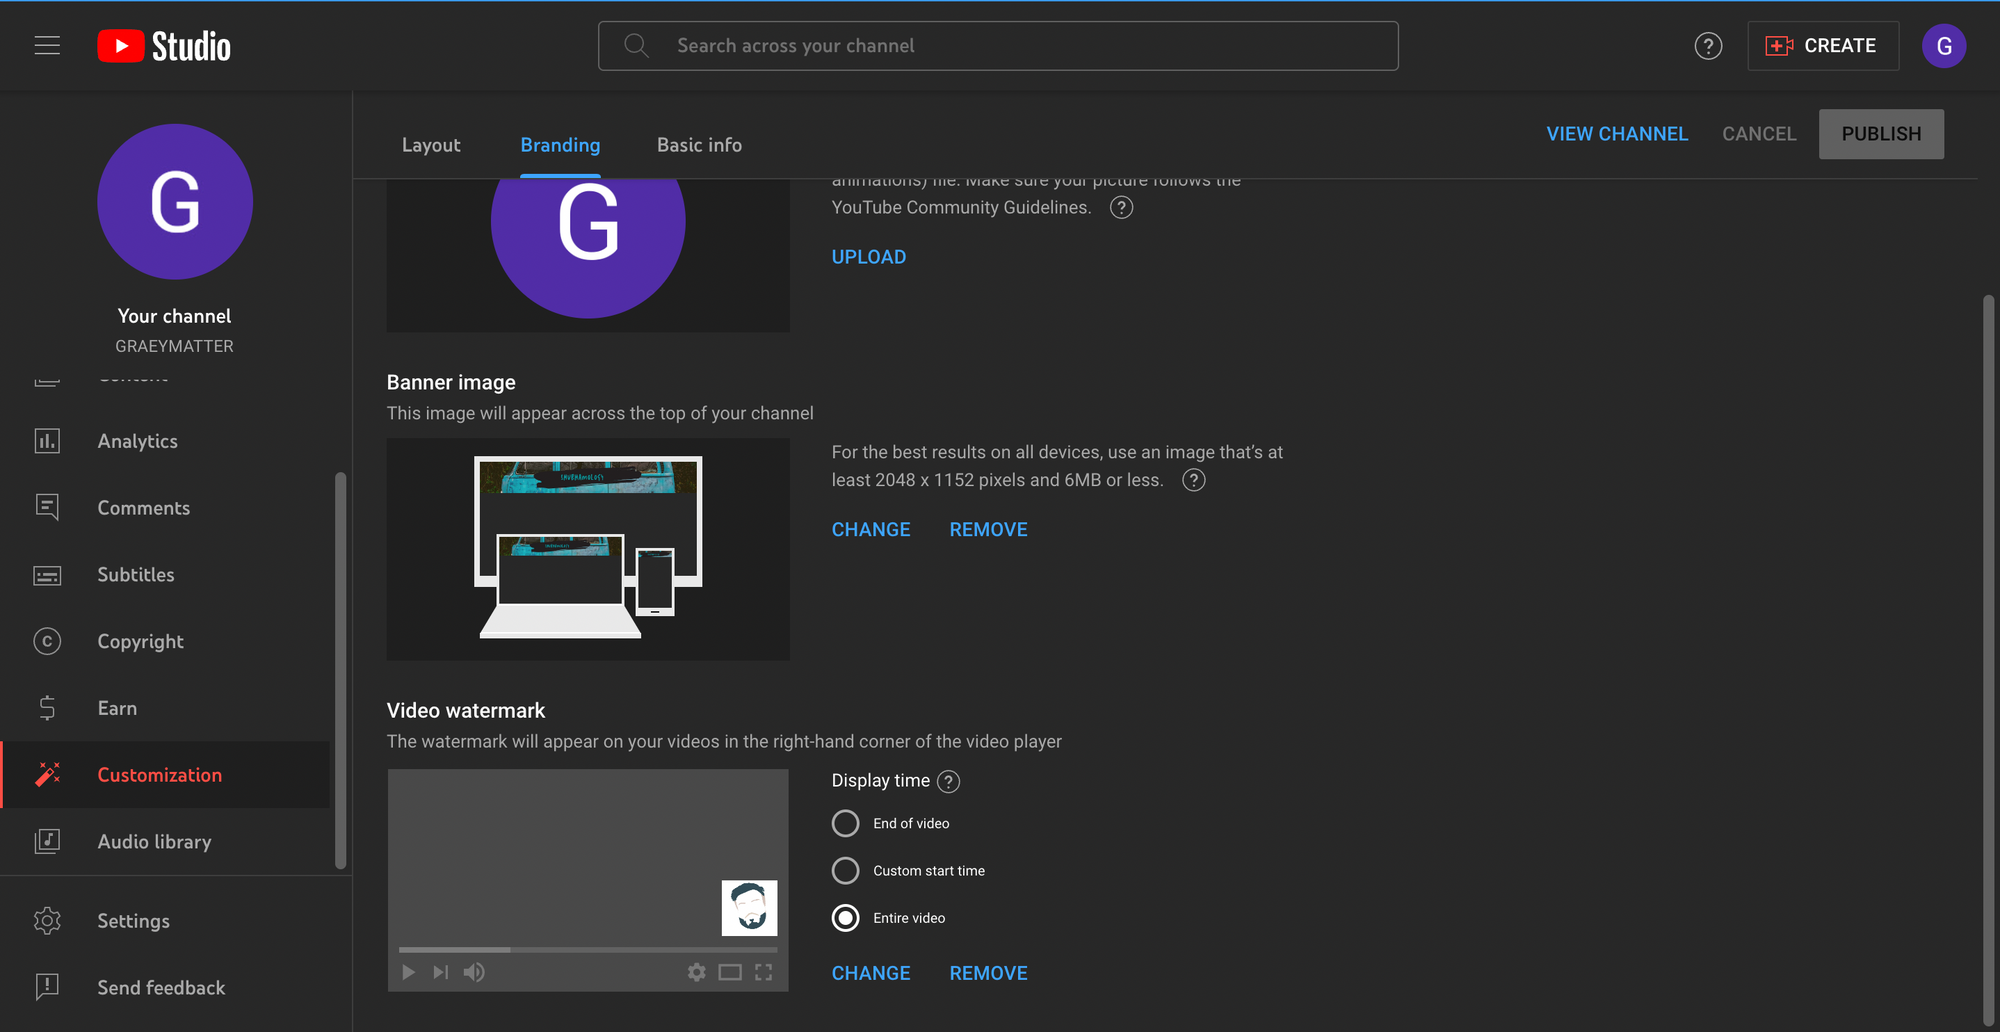Select Entire video display time
The width and height of the screenshot is (2000, 1032).
(845, 918)
